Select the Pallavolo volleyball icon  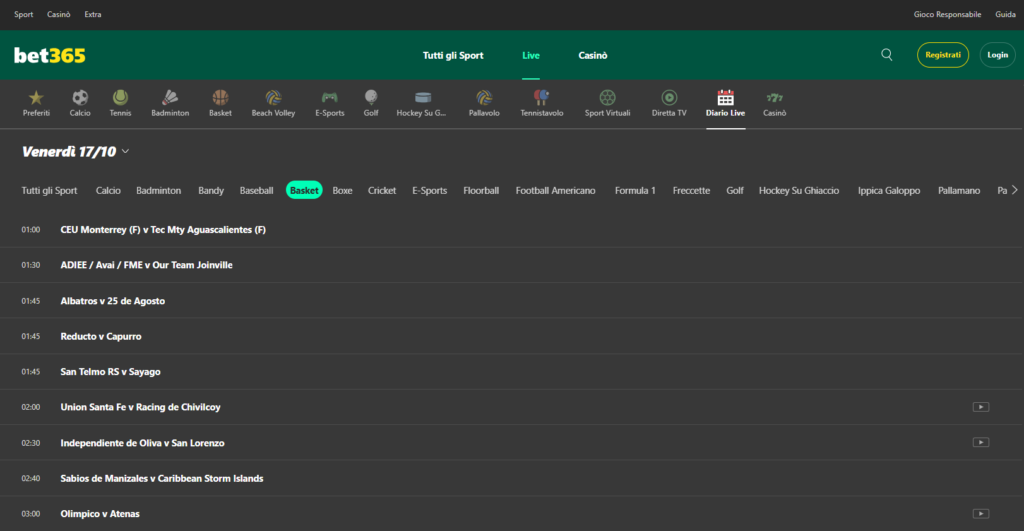[484, 98]
